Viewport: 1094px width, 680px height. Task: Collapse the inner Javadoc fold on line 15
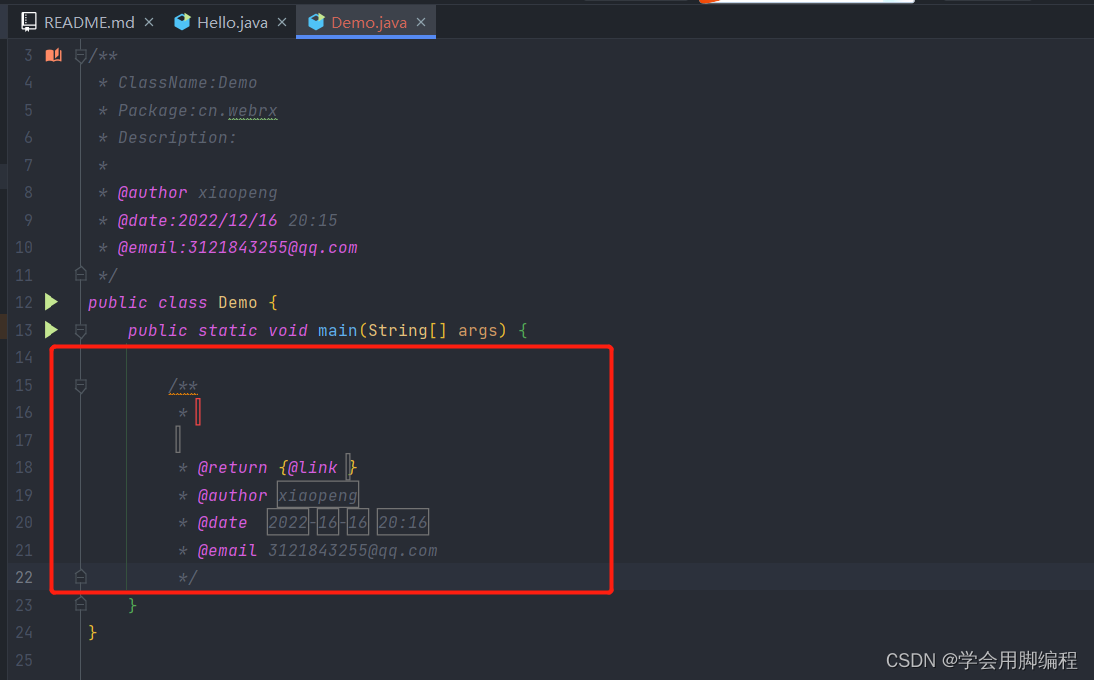click(80, 386)
